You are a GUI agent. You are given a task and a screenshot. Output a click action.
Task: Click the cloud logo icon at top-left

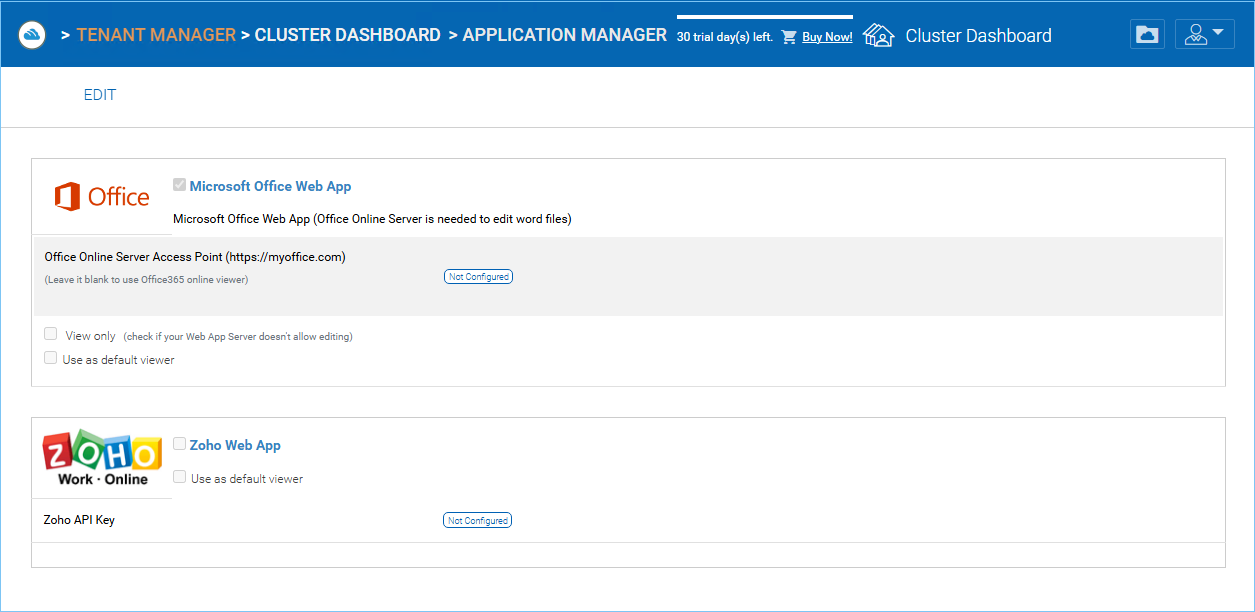click(x=34, y=35)
